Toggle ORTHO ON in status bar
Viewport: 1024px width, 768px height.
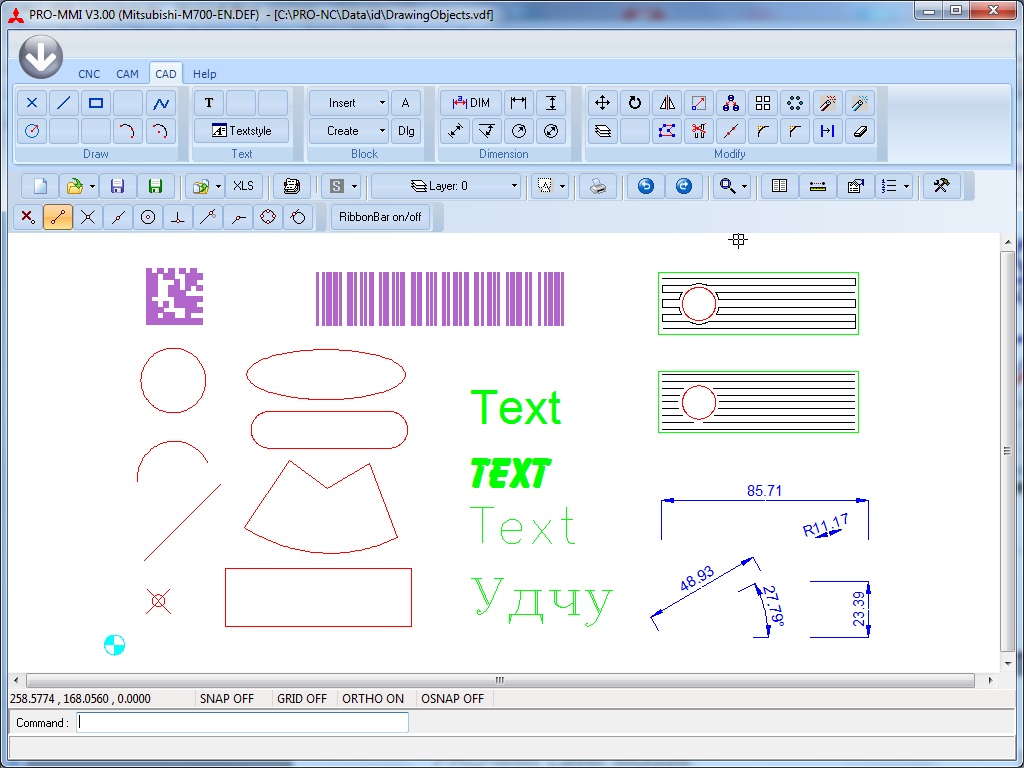click(373, 699)
